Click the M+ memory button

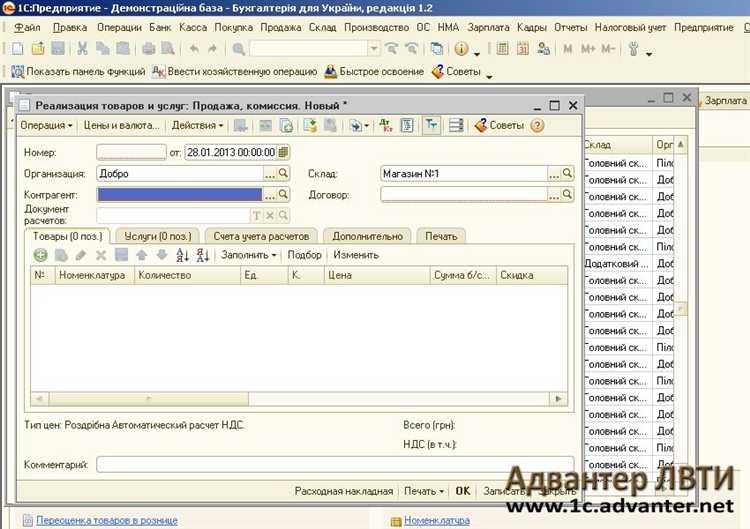pyautogui.click(x=588, y=48)
